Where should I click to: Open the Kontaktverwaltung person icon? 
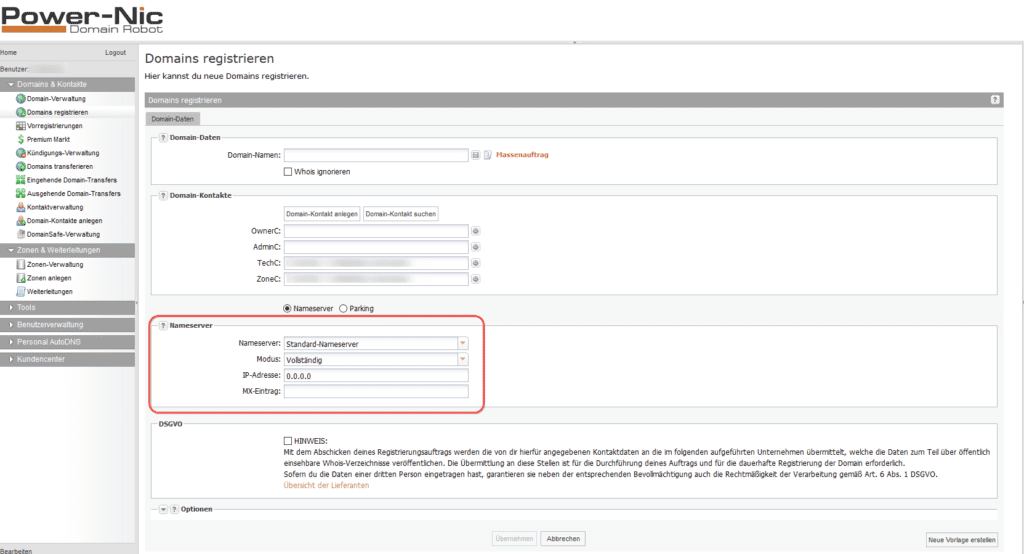(21, 207)
